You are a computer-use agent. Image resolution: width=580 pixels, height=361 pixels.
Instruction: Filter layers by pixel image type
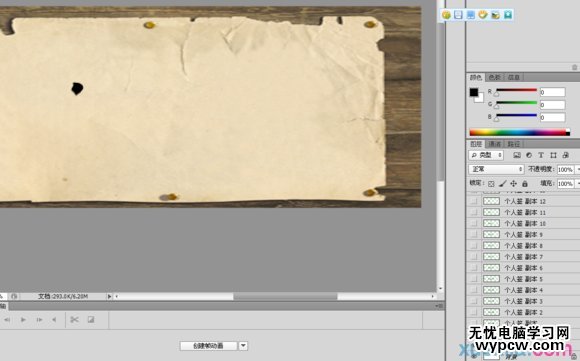[x=517, y=155]
